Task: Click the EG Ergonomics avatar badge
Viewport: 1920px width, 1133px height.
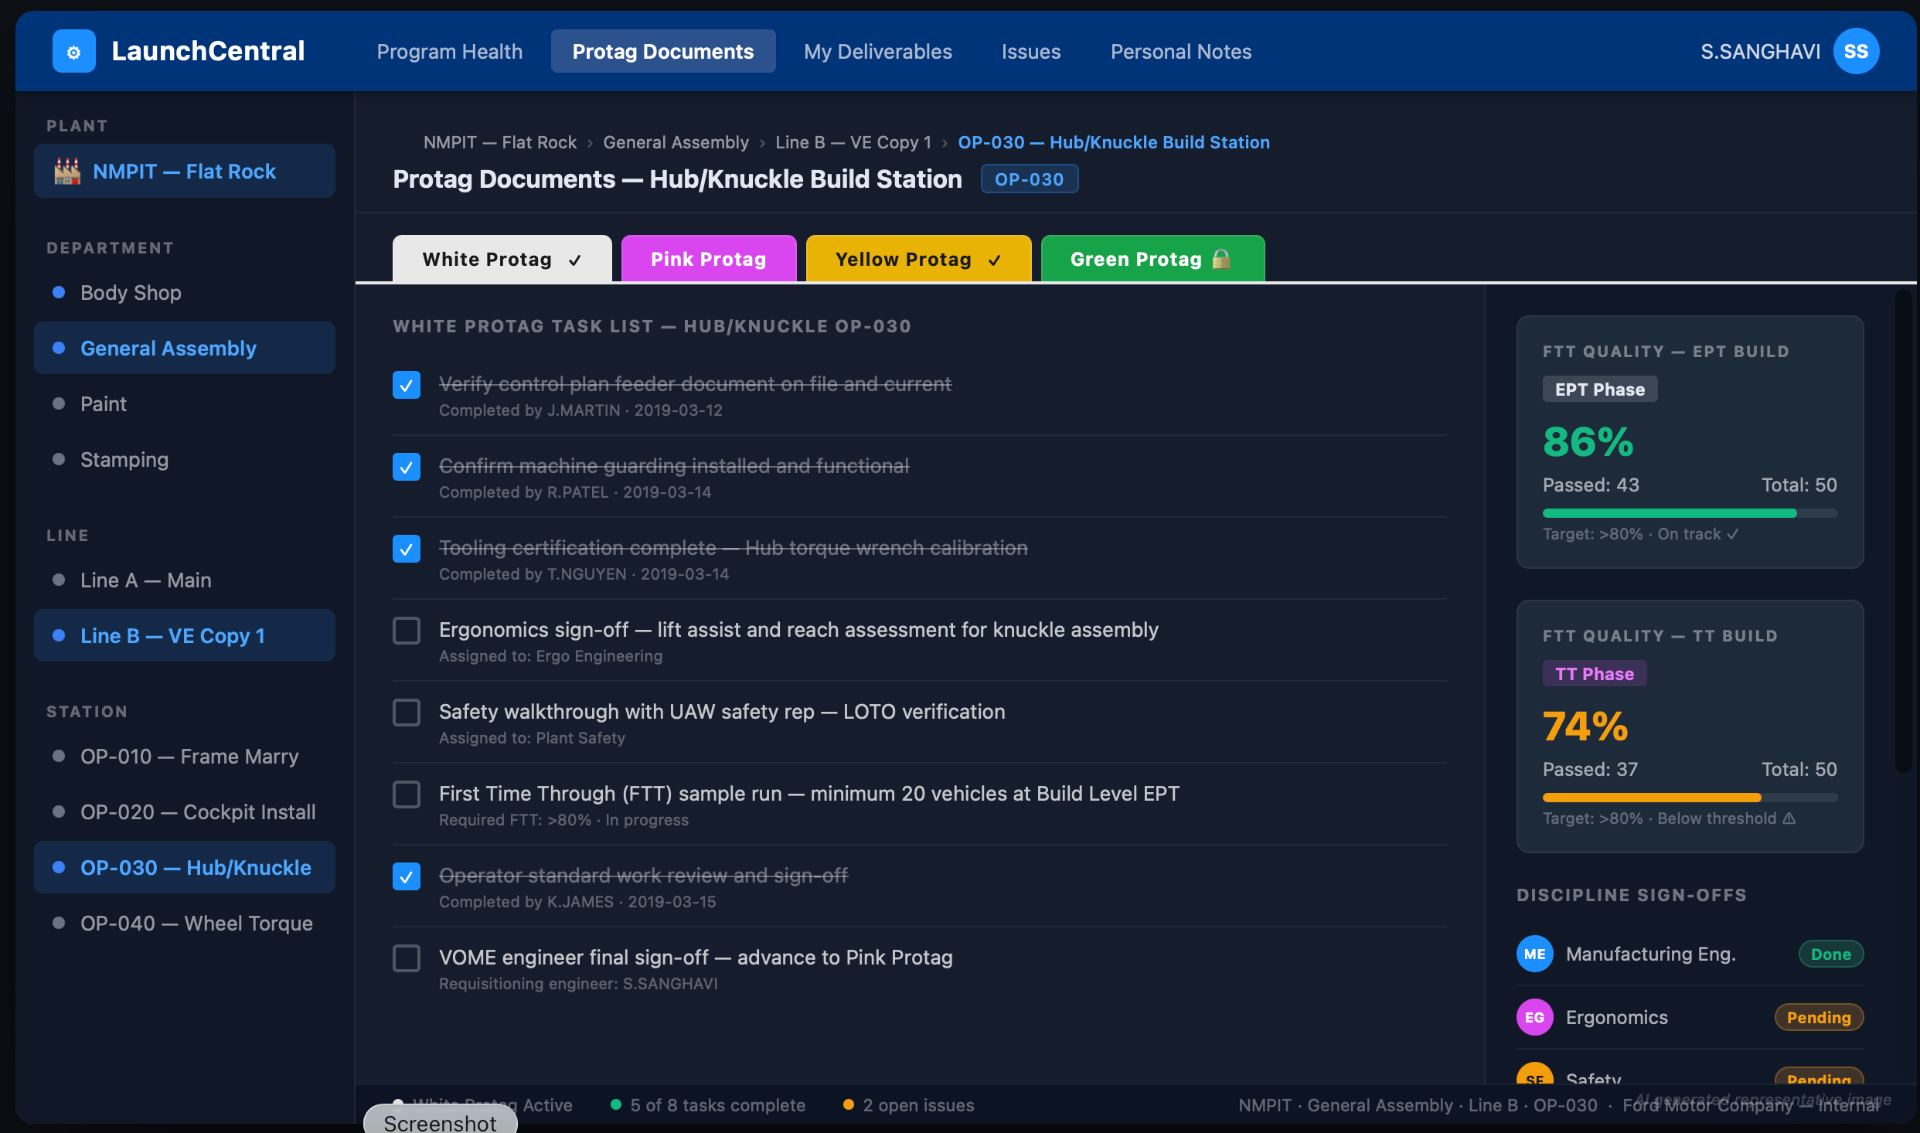Action: 1534,1017
